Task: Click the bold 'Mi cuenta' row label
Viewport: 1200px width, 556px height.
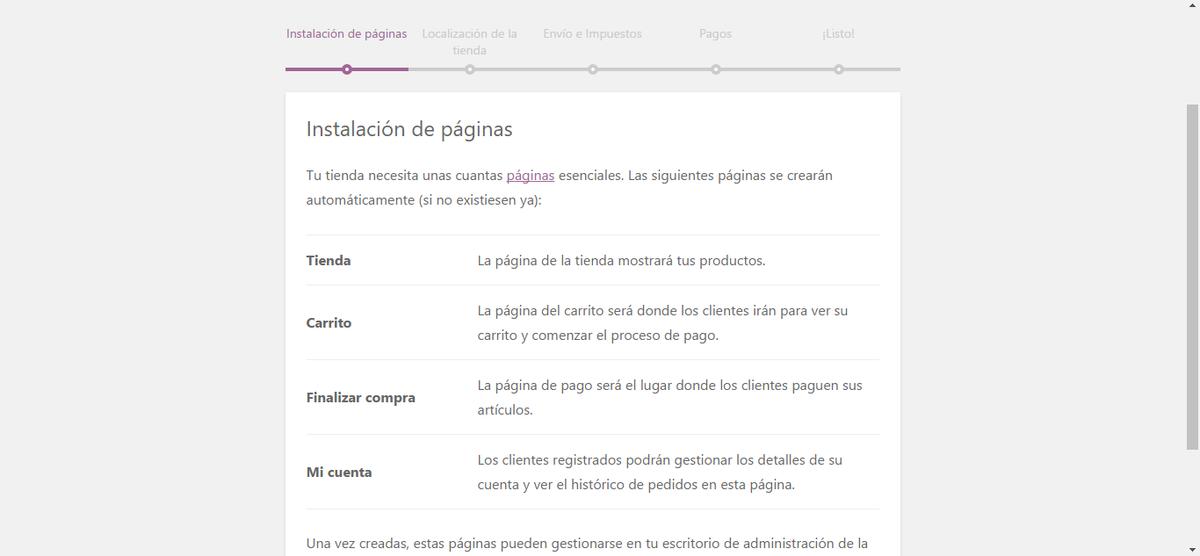Action: (x=339, y=472)
